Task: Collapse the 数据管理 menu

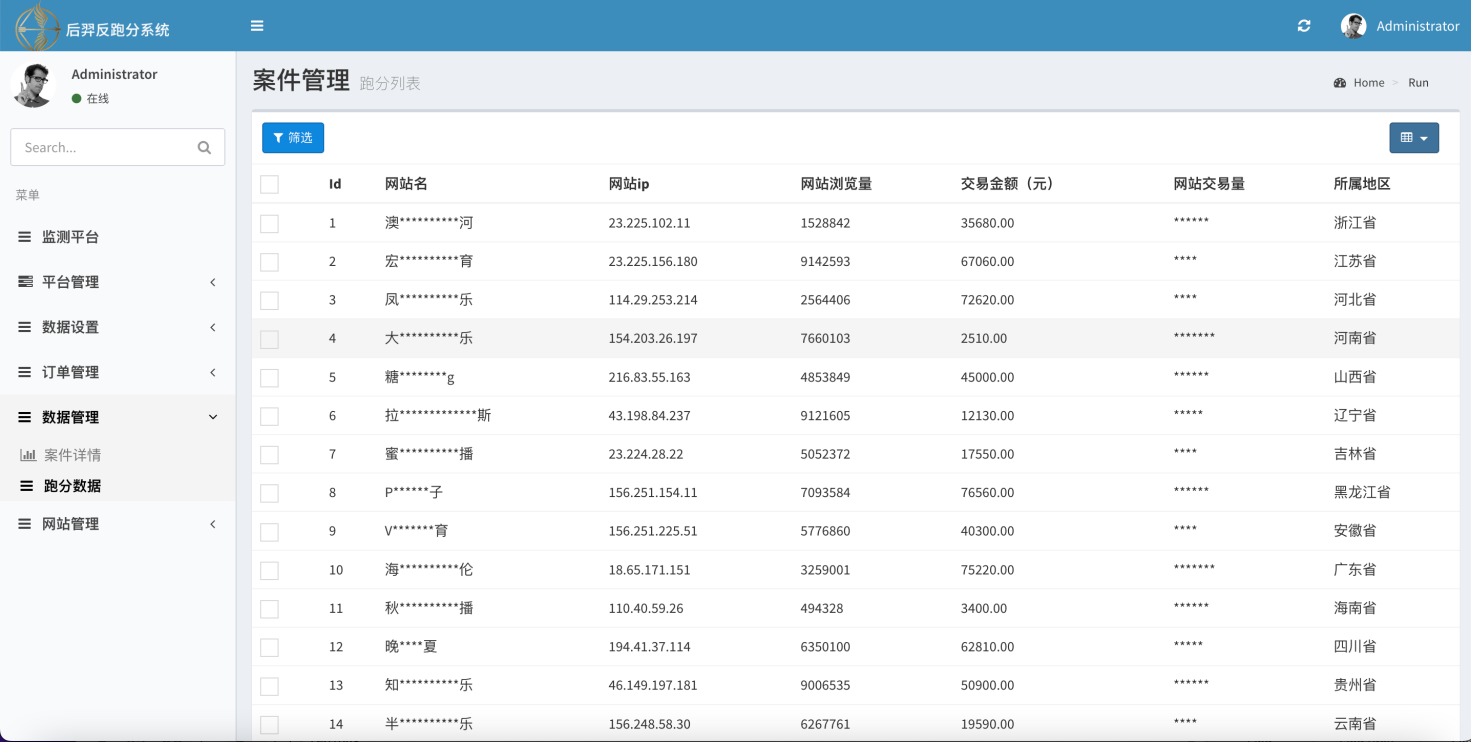Action: 117,417
